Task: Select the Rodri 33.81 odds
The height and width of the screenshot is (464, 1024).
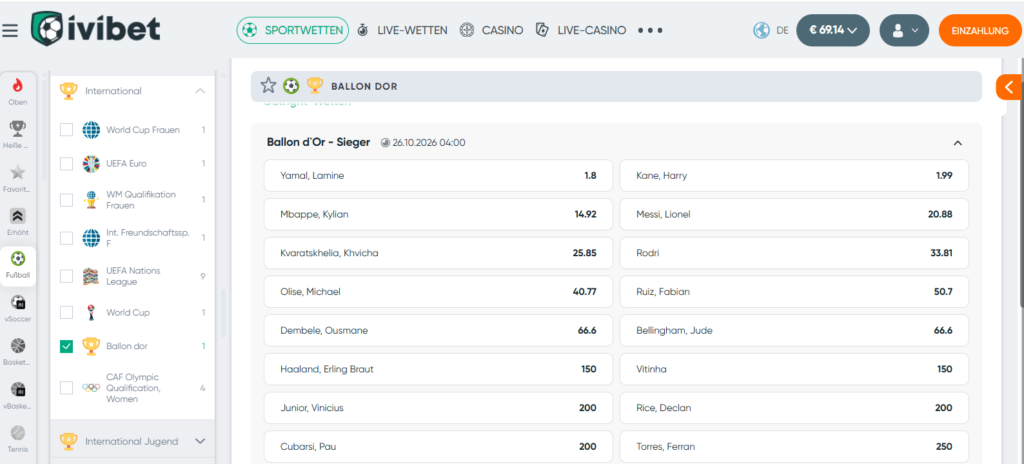Action: (794, 253)
